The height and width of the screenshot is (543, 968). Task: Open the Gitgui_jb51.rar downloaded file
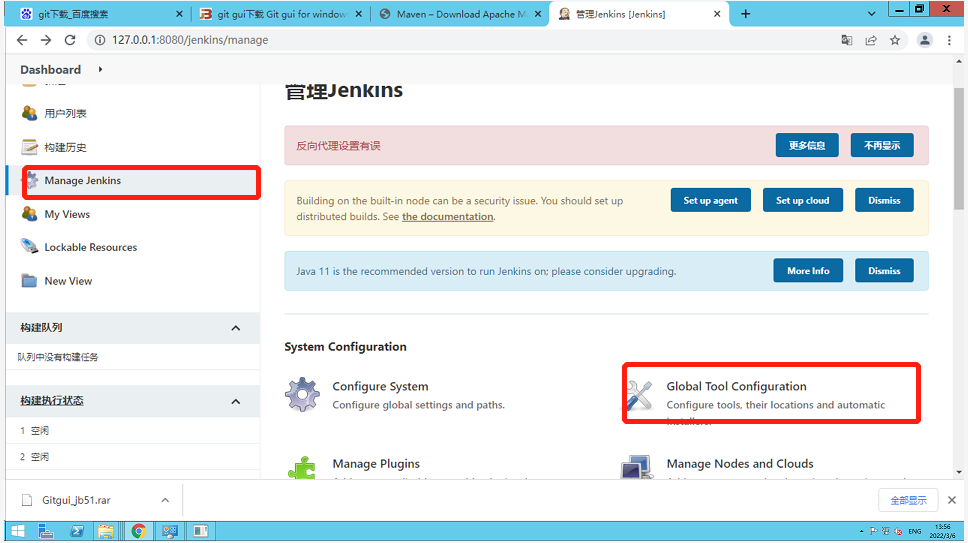pos(77,500)
